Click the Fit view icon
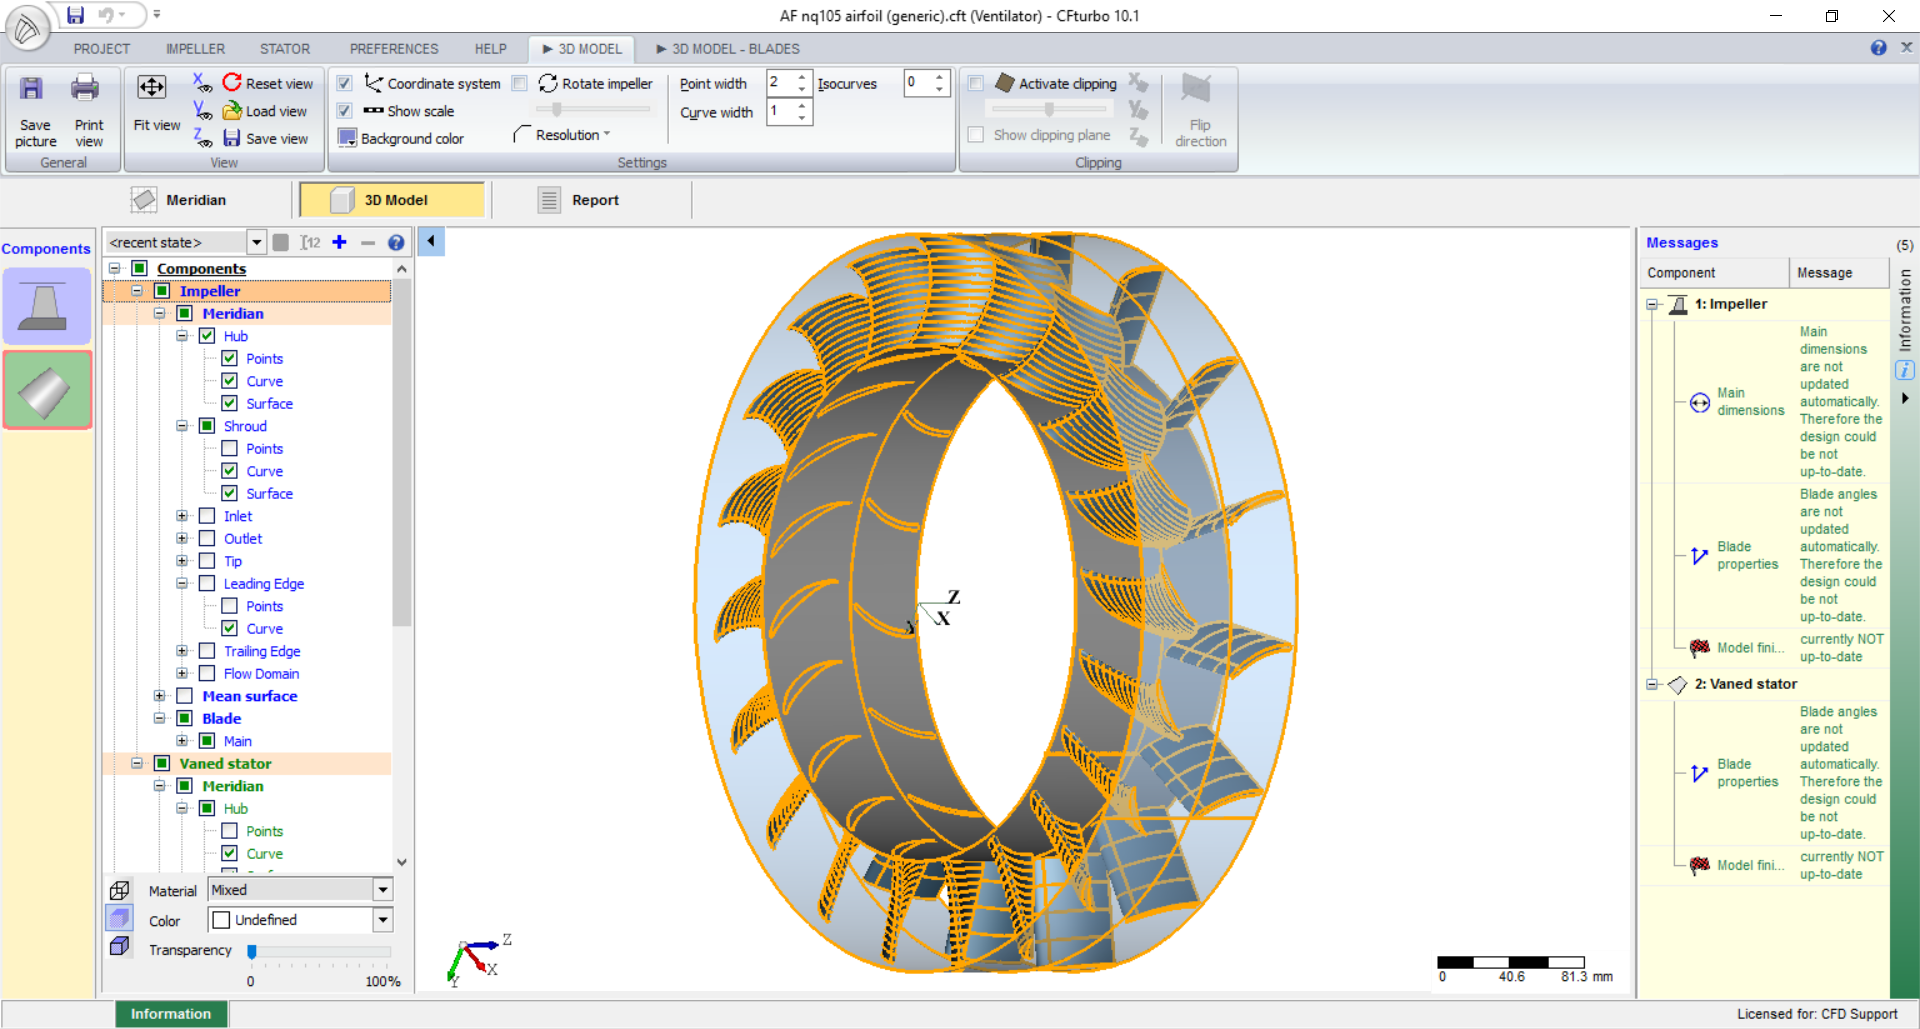The height and width of the screenshot is (1029, 1920). tap(152, 88)
